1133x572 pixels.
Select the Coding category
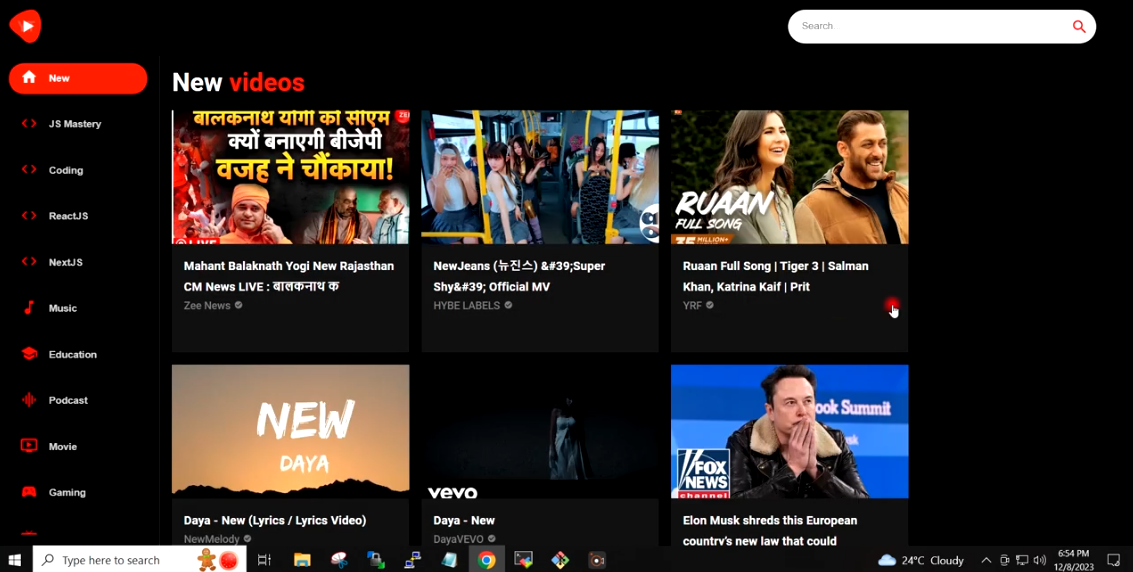click(65, 170)
